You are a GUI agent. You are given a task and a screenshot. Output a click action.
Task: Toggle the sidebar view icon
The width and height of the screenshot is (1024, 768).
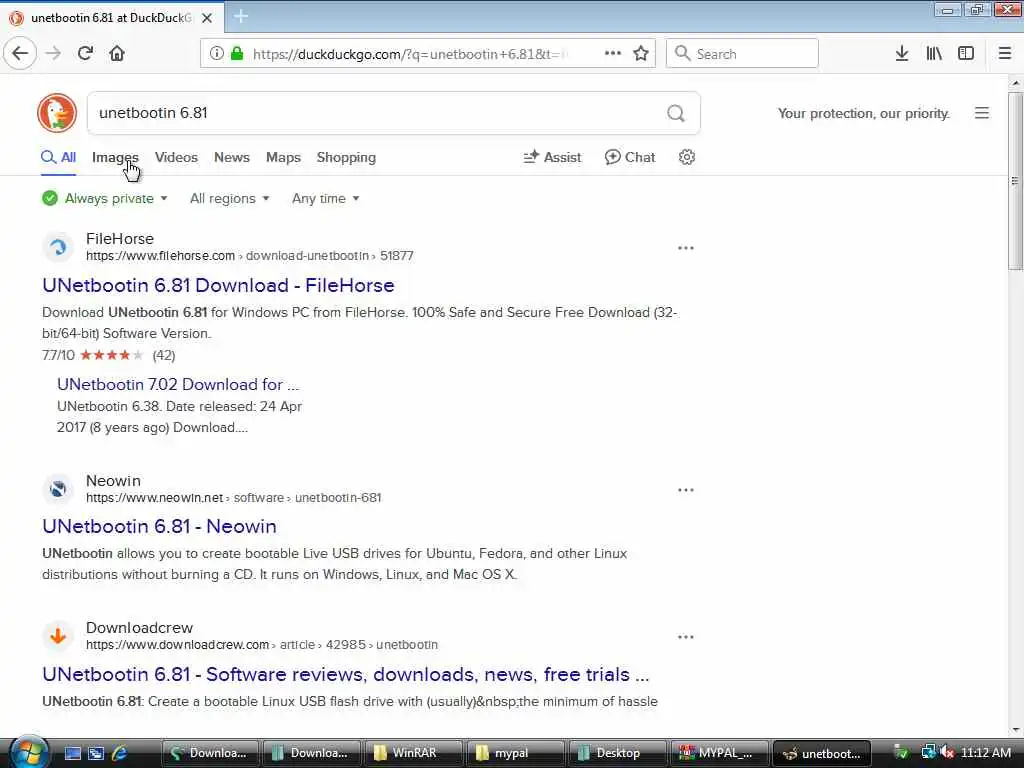click(x=966, y=54)
